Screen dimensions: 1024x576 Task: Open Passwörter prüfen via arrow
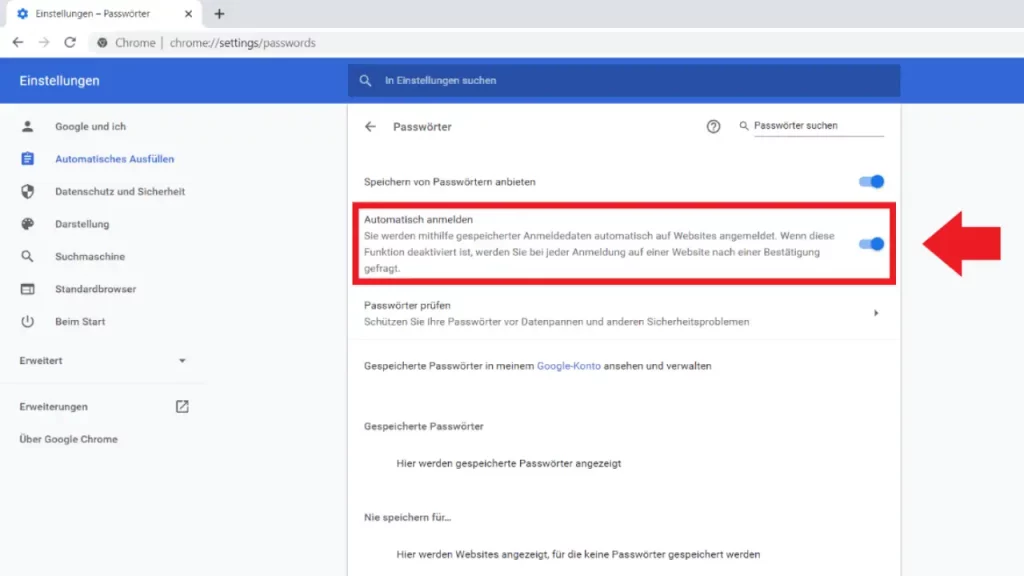pyautogui.click(x=876, y=313)
